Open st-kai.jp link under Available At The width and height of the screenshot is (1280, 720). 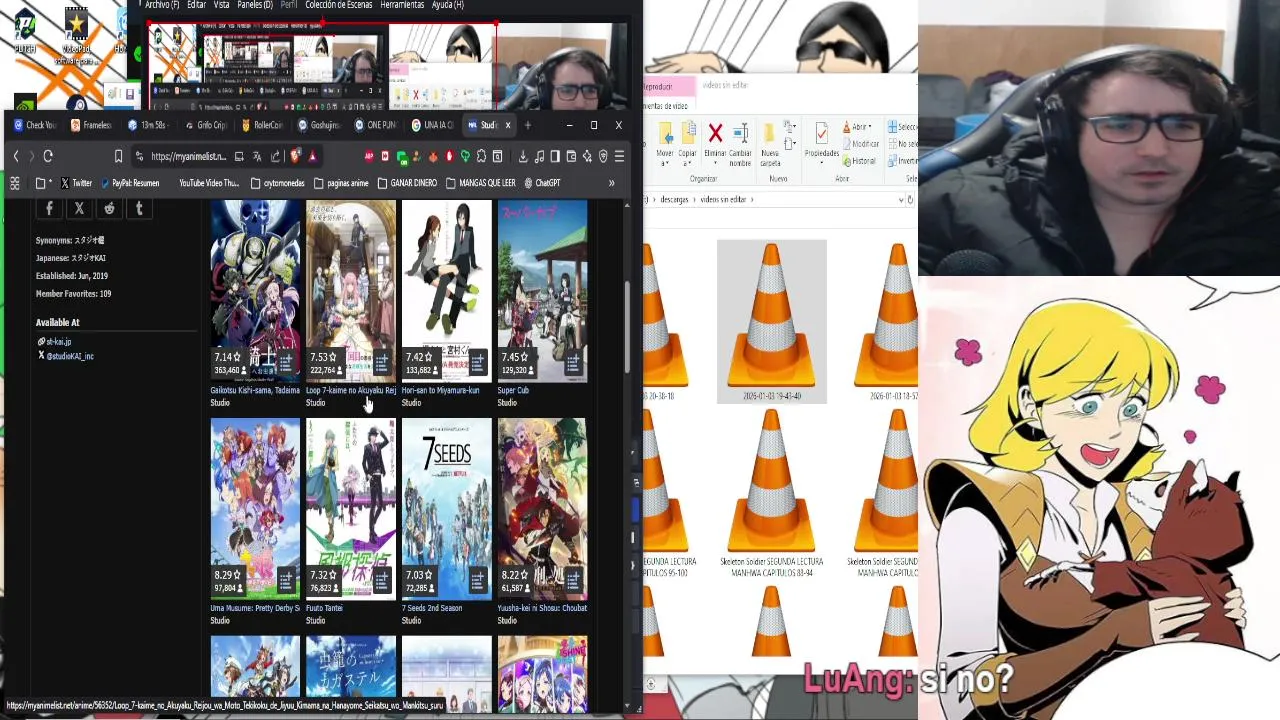(58, 342)
